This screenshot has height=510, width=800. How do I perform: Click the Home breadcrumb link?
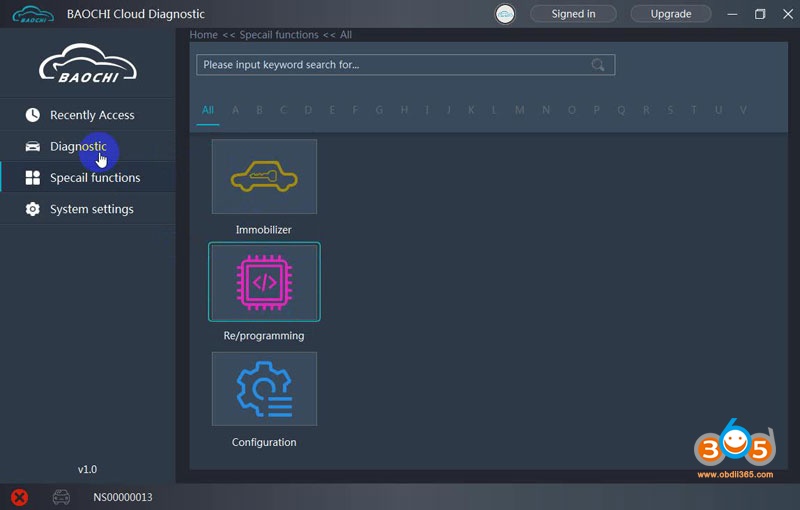point(204,35)
